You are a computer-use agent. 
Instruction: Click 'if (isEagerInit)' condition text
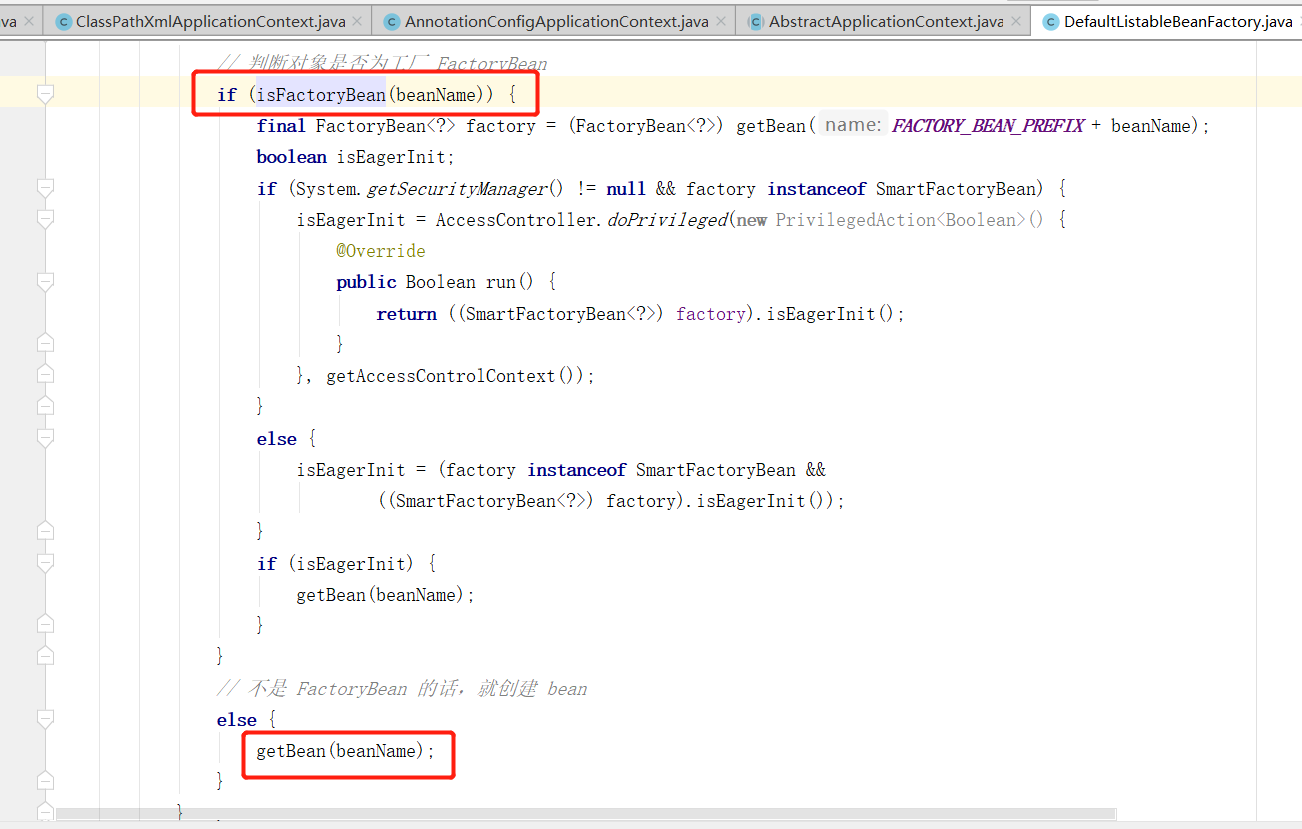336,564
